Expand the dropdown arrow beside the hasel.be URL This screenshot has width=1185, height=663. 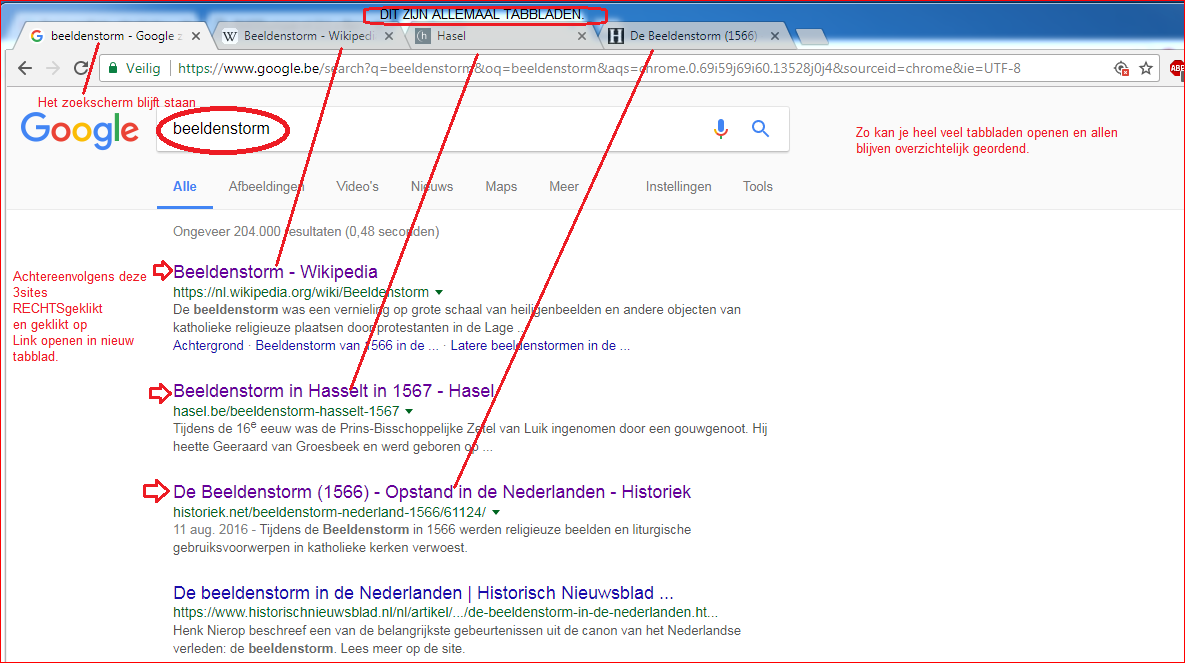click(409, 411)
